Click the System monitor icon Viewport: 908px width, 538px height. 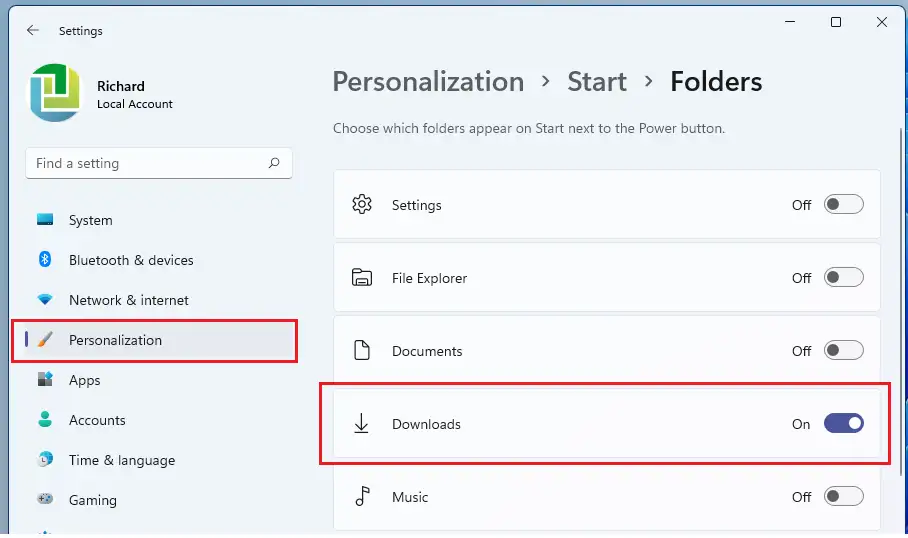45,219
